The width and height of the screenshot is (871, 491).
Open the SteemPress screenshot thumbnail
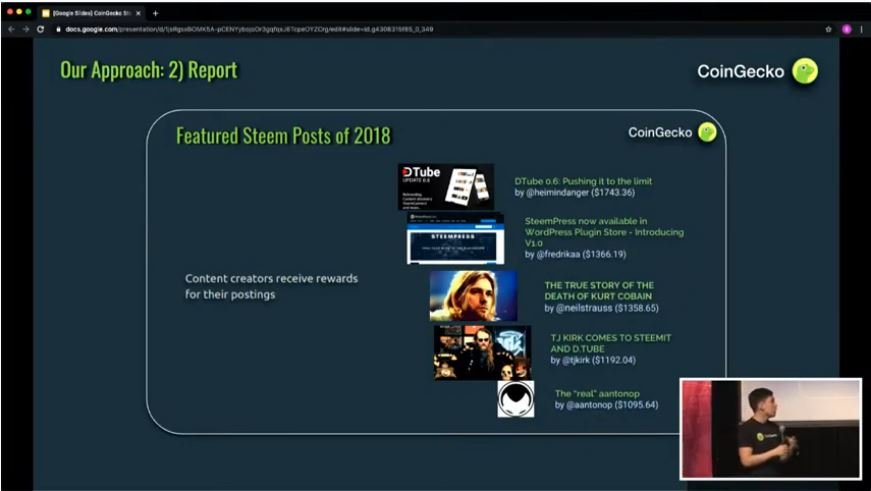coord(455,238)
